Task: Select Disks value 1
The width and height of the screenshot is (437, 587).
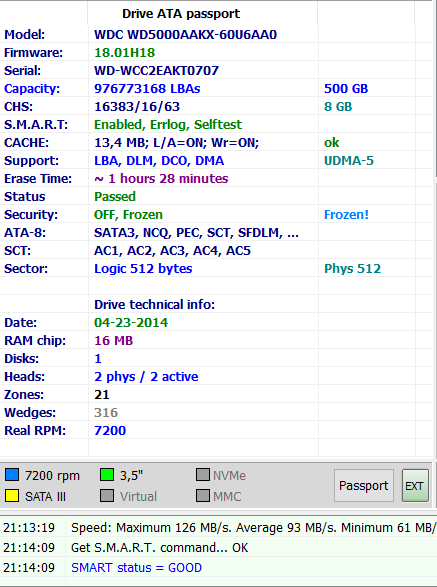Action: [98, 358]
